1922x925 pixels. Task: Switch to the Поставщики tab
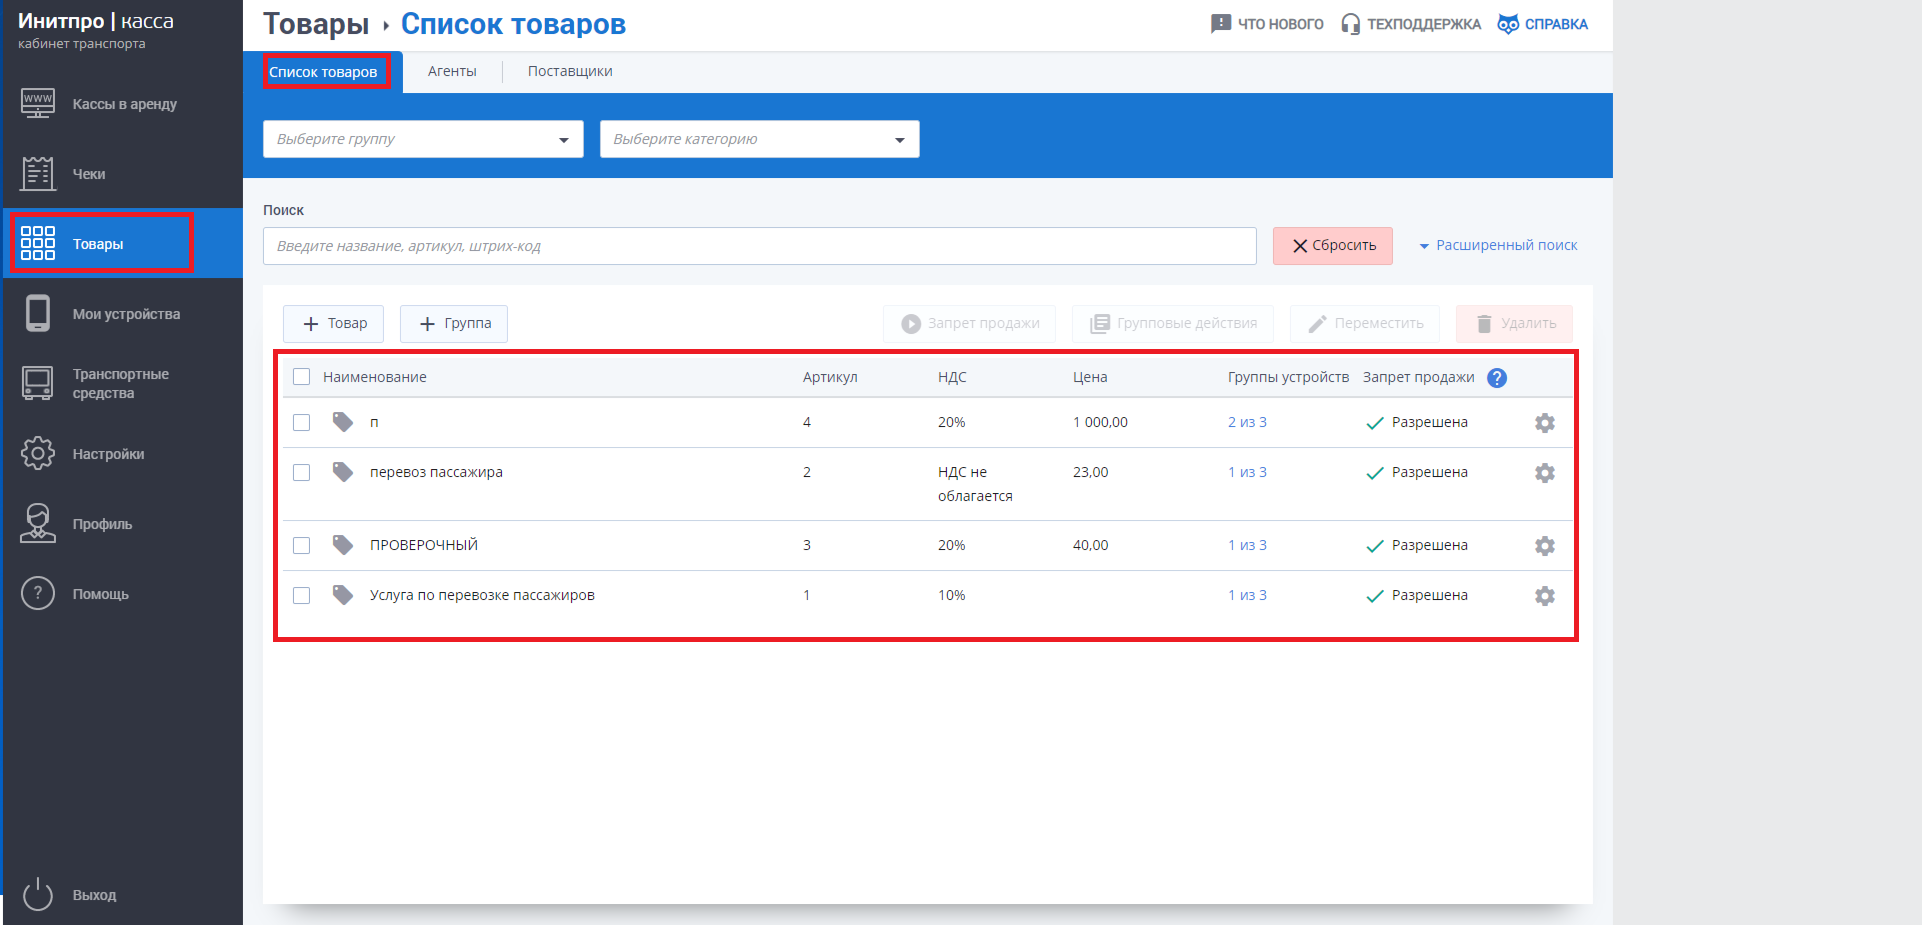click(x=570, y=71)
